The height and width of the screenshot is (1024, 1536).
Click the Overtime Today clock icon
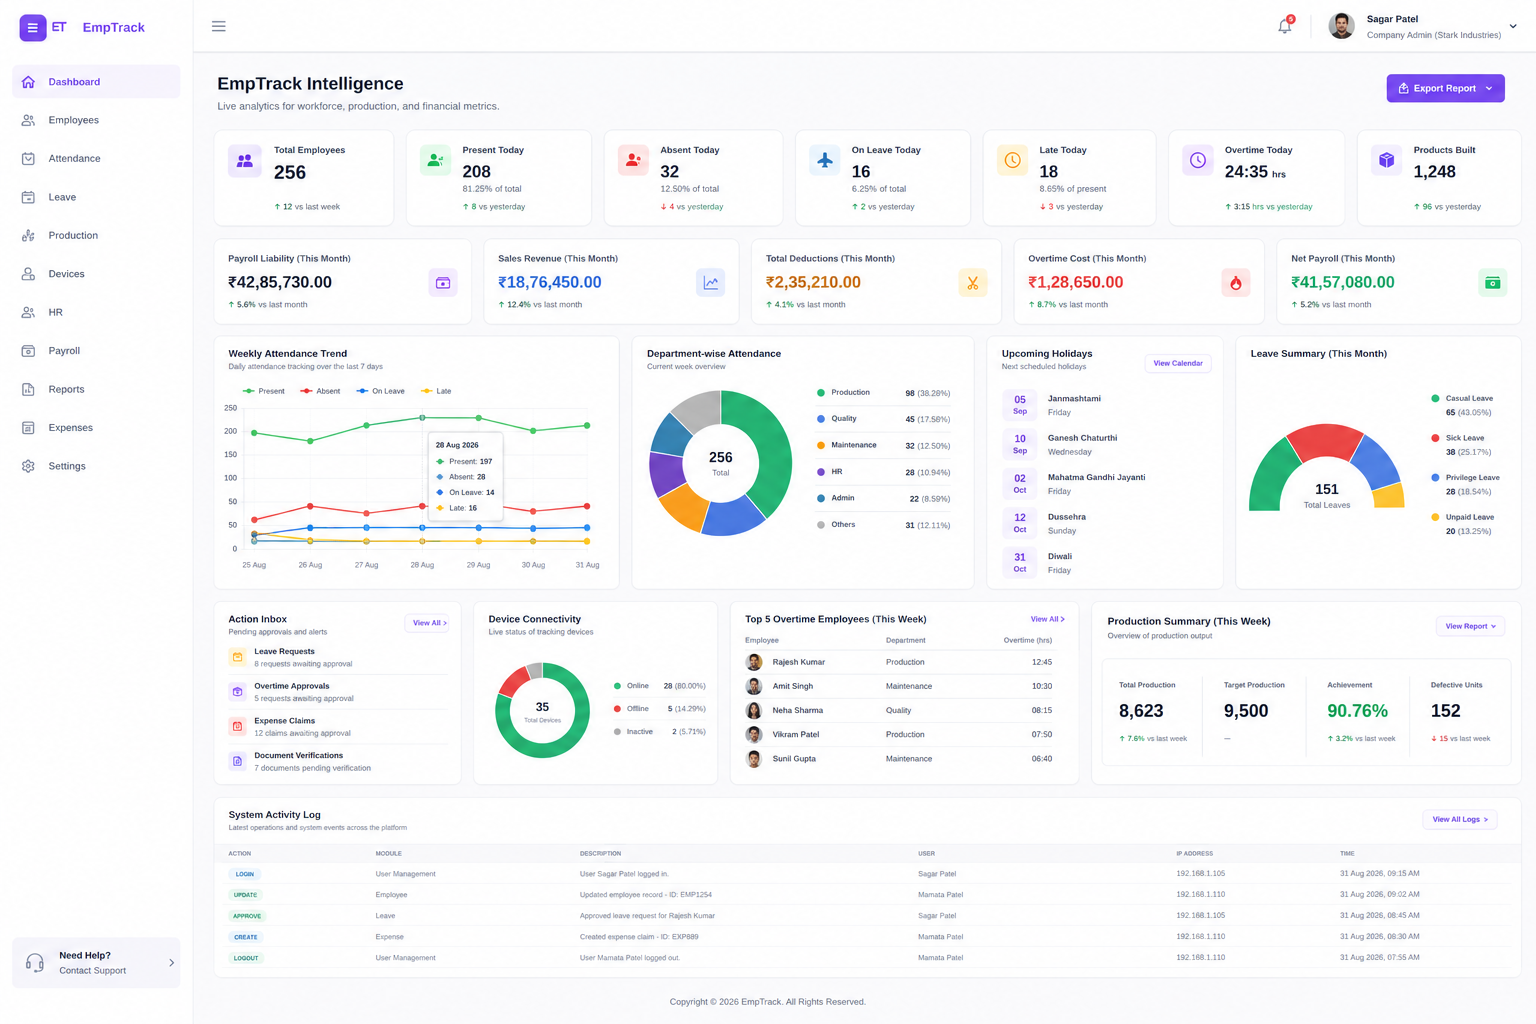point(1198,160)
